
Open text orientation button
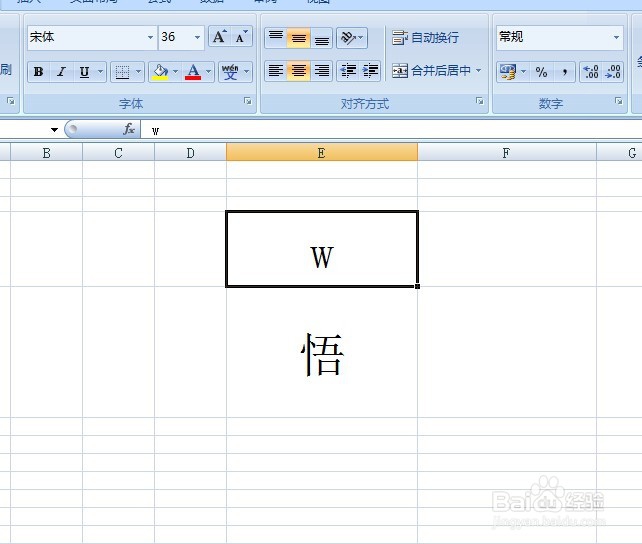pos(352,38)
